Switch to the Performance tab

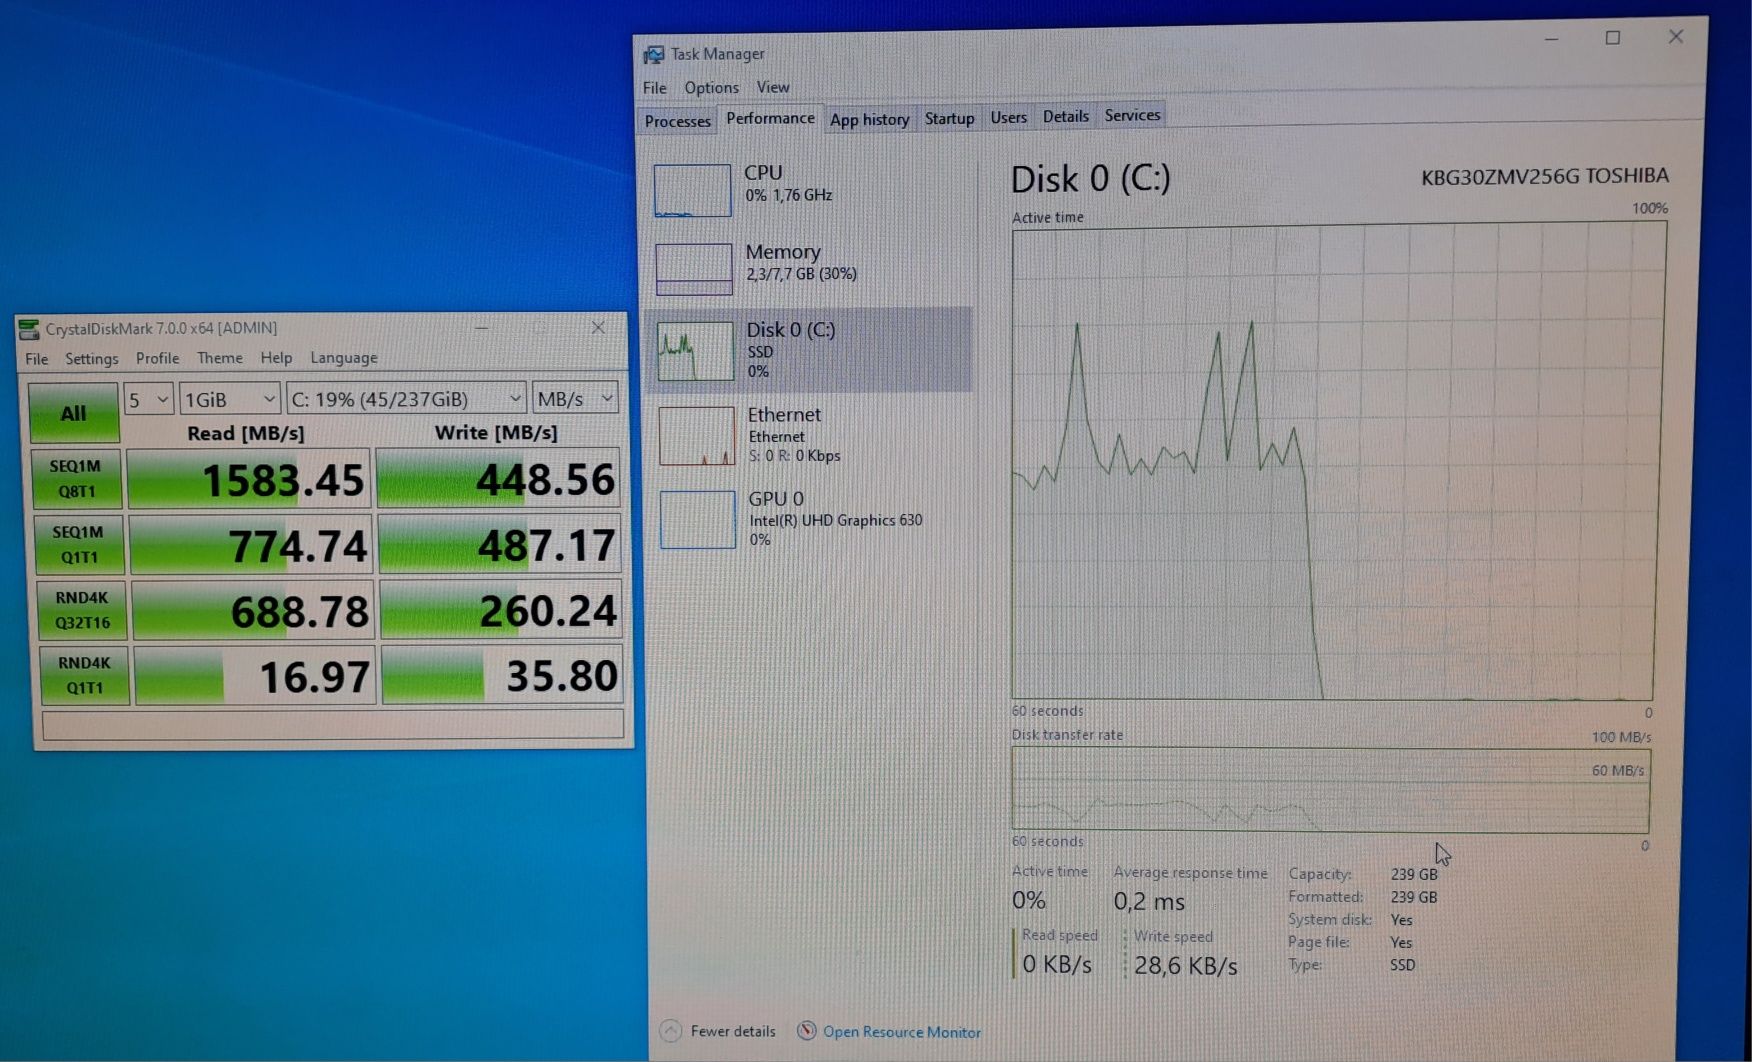[770, 118]
